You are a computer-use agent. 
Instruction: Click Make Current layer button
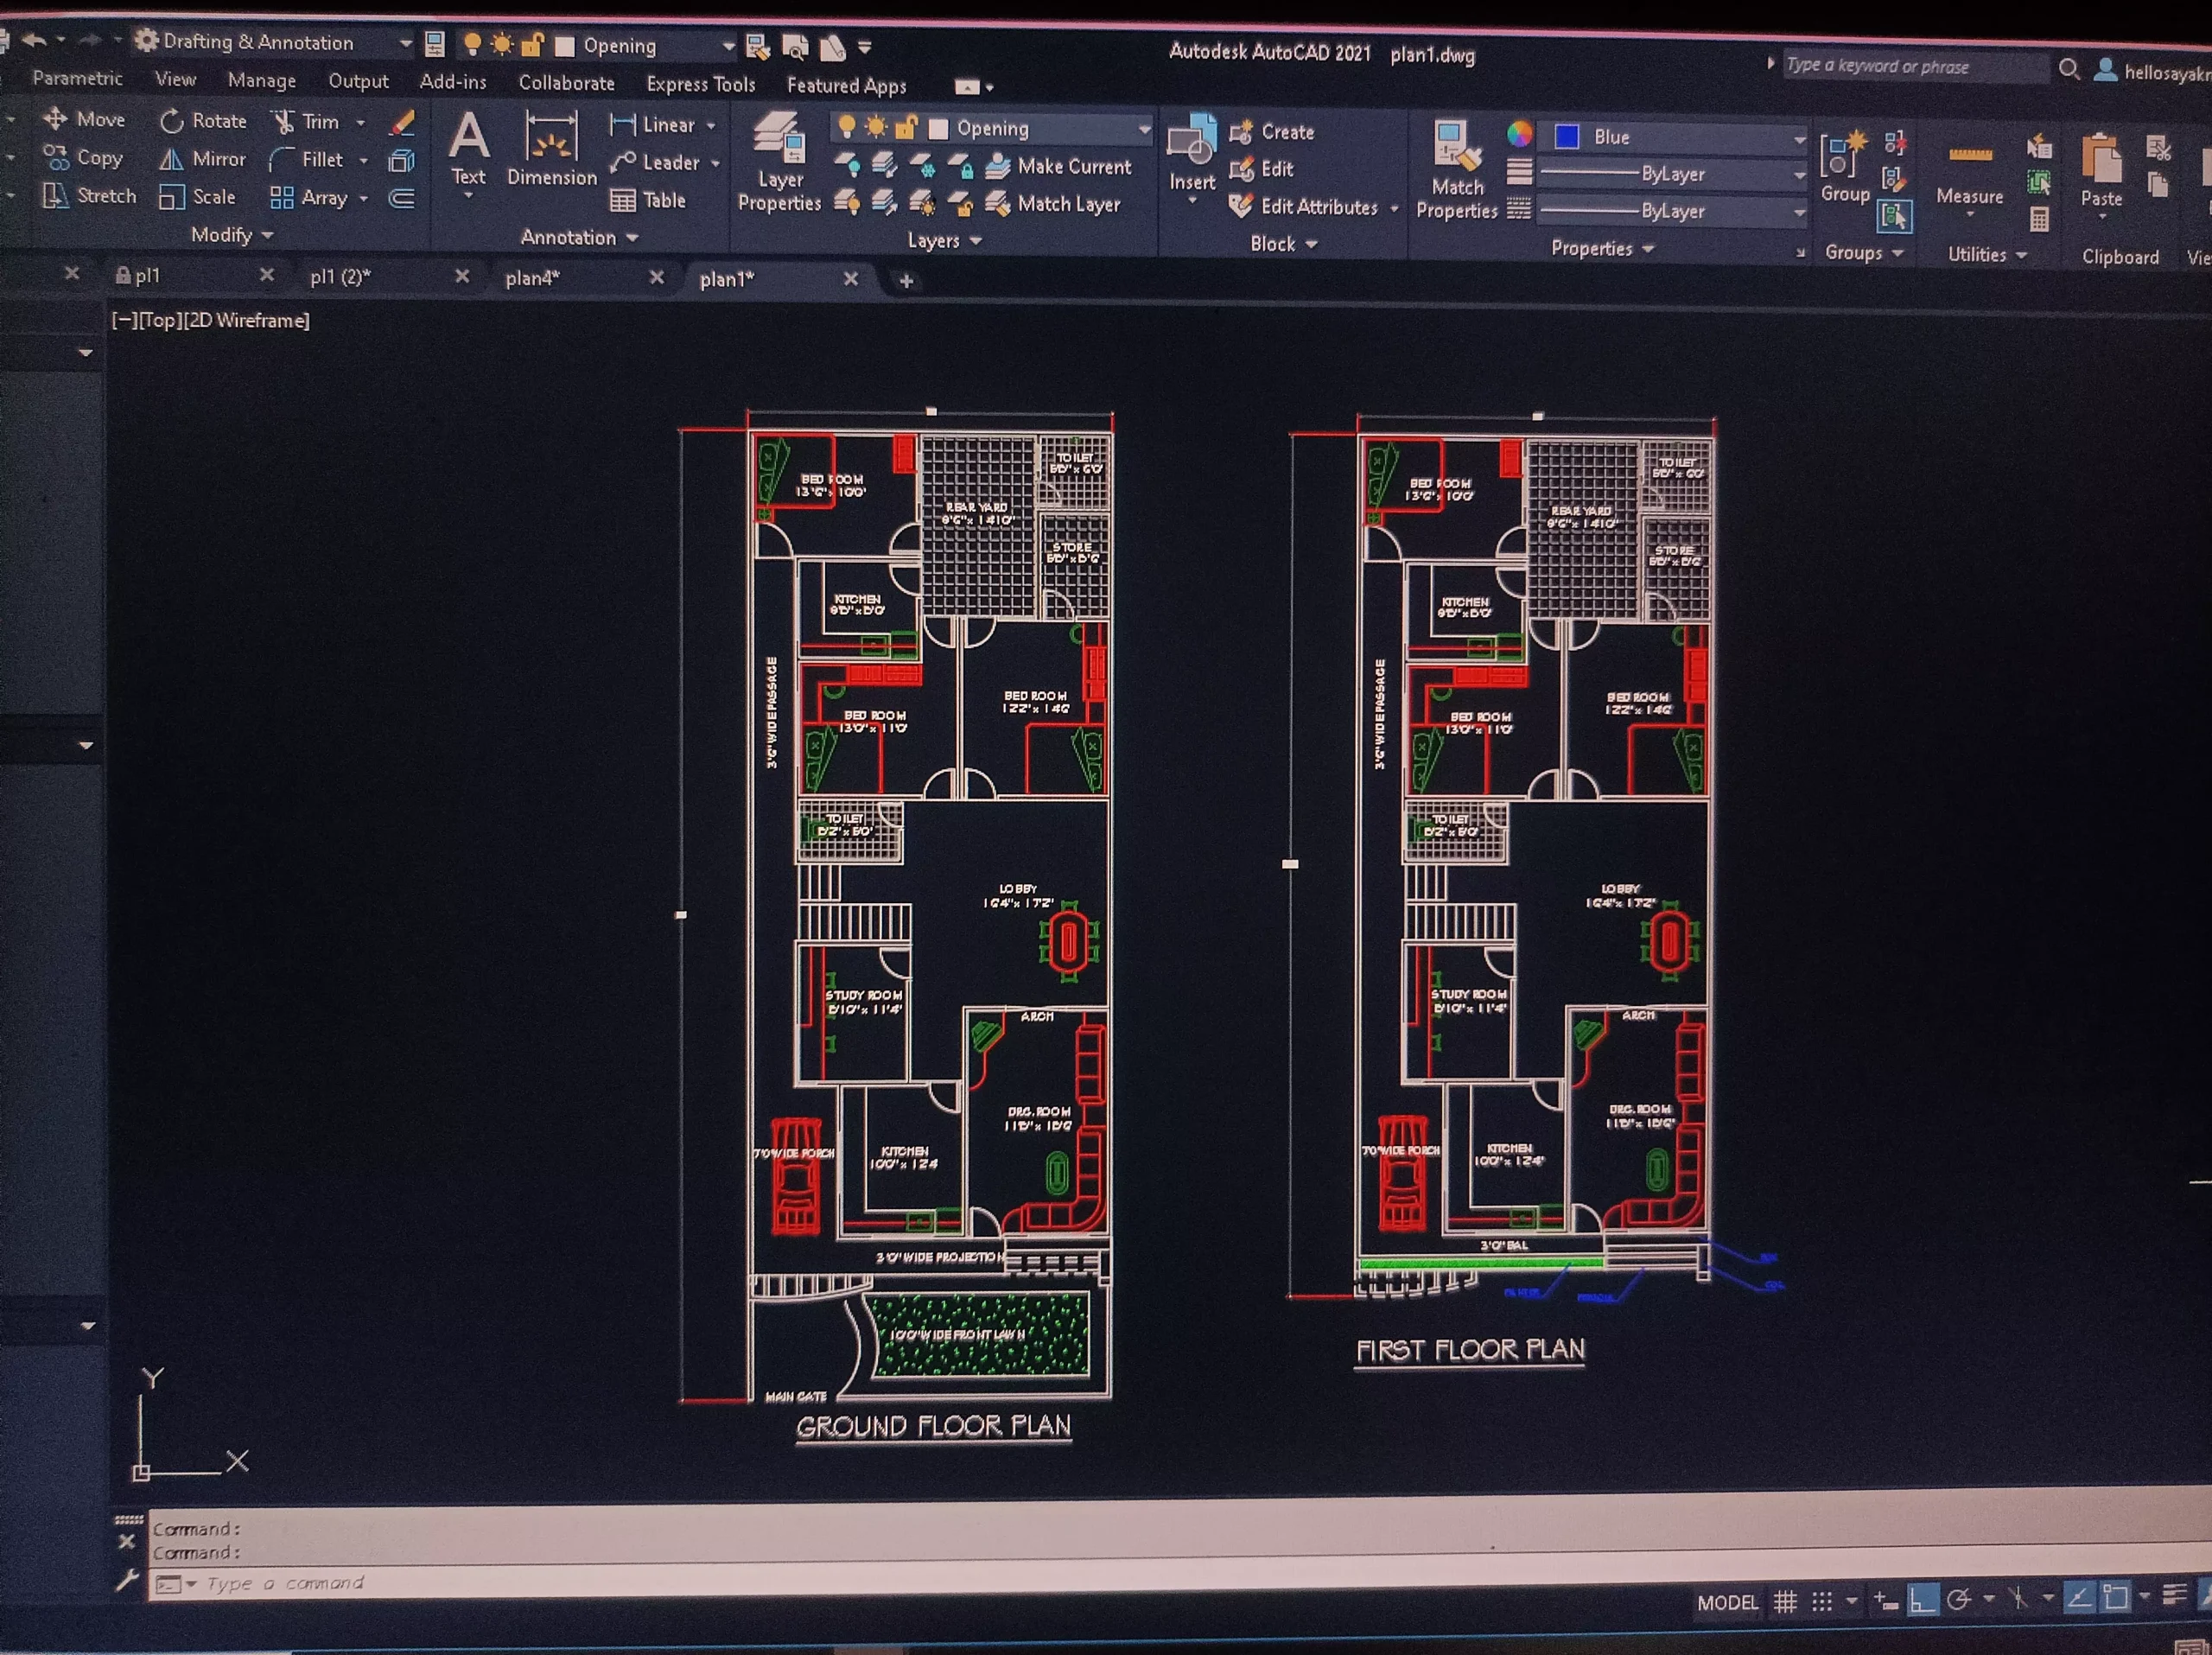pyautogui.click(x=1060, y=167)
